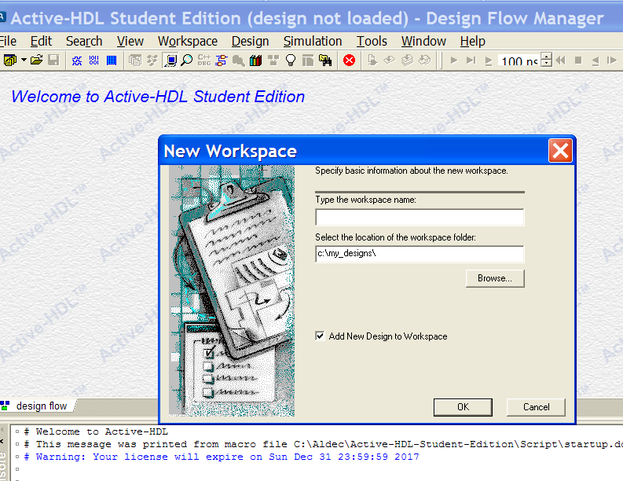Open the dropdown arrow beside the new workspace icon
Image resolution: width=623 pixels, height=481 pixels.
pyautogui.click(x=24, y=60)
